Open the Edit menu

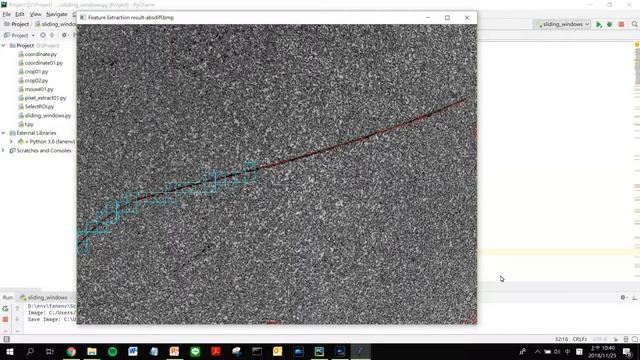[x=20, y=14]
